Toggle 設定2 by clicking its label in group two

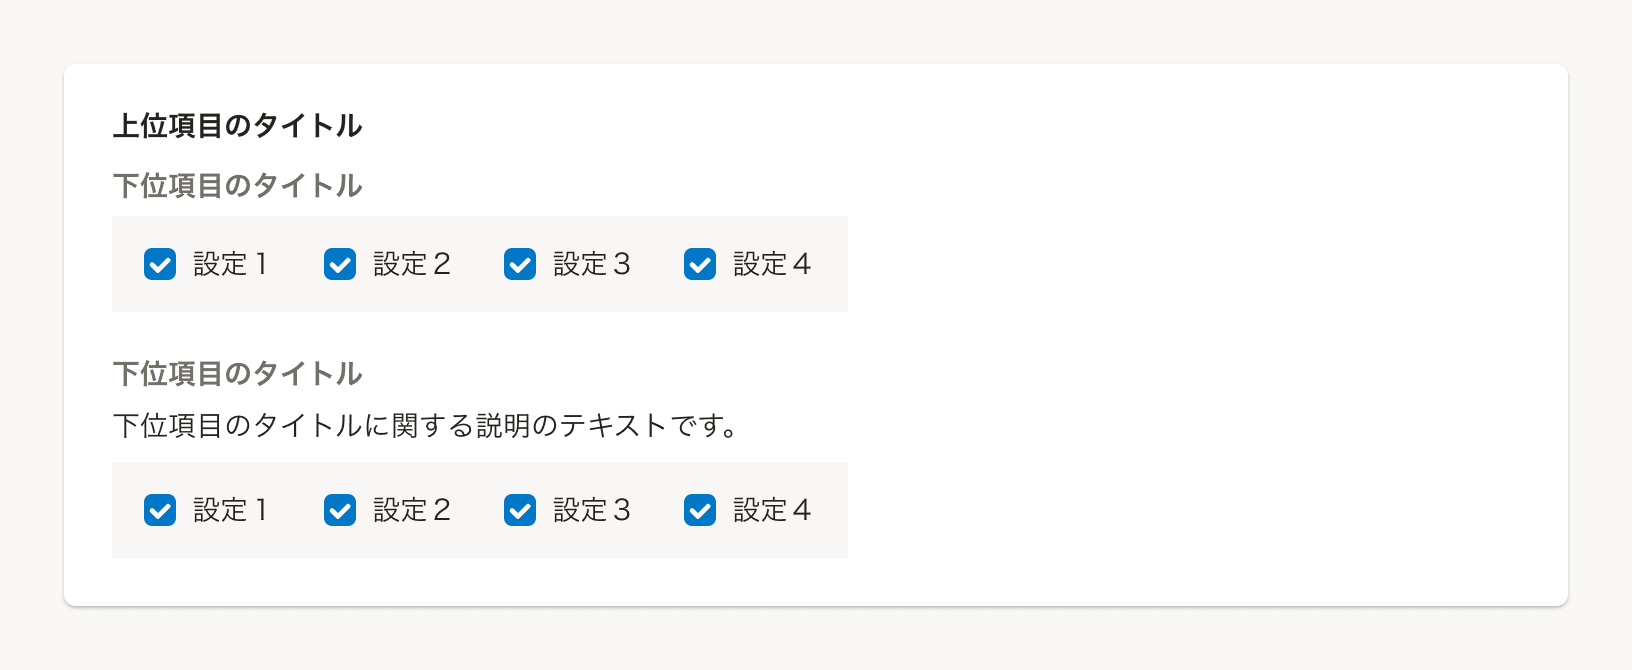412,510
